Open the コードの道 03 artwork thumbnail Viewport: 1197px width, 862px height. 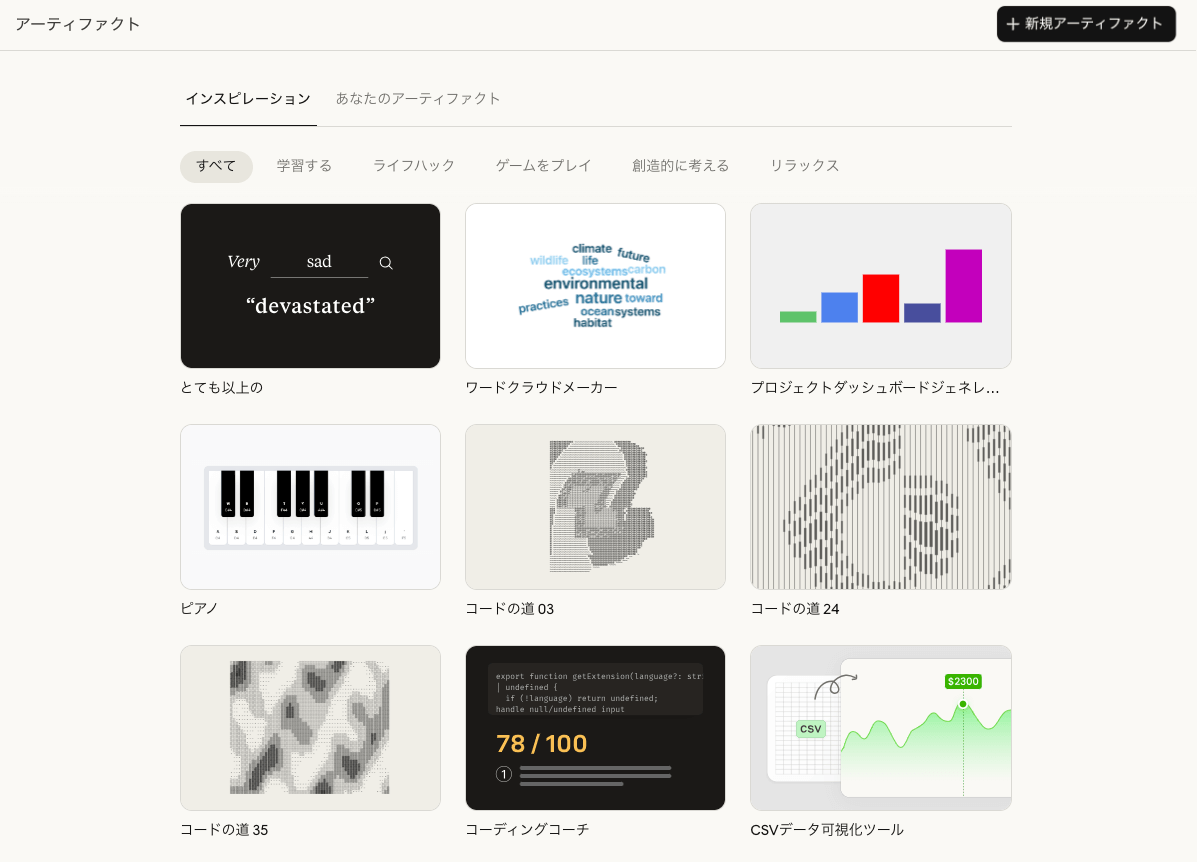click(595, 507)
